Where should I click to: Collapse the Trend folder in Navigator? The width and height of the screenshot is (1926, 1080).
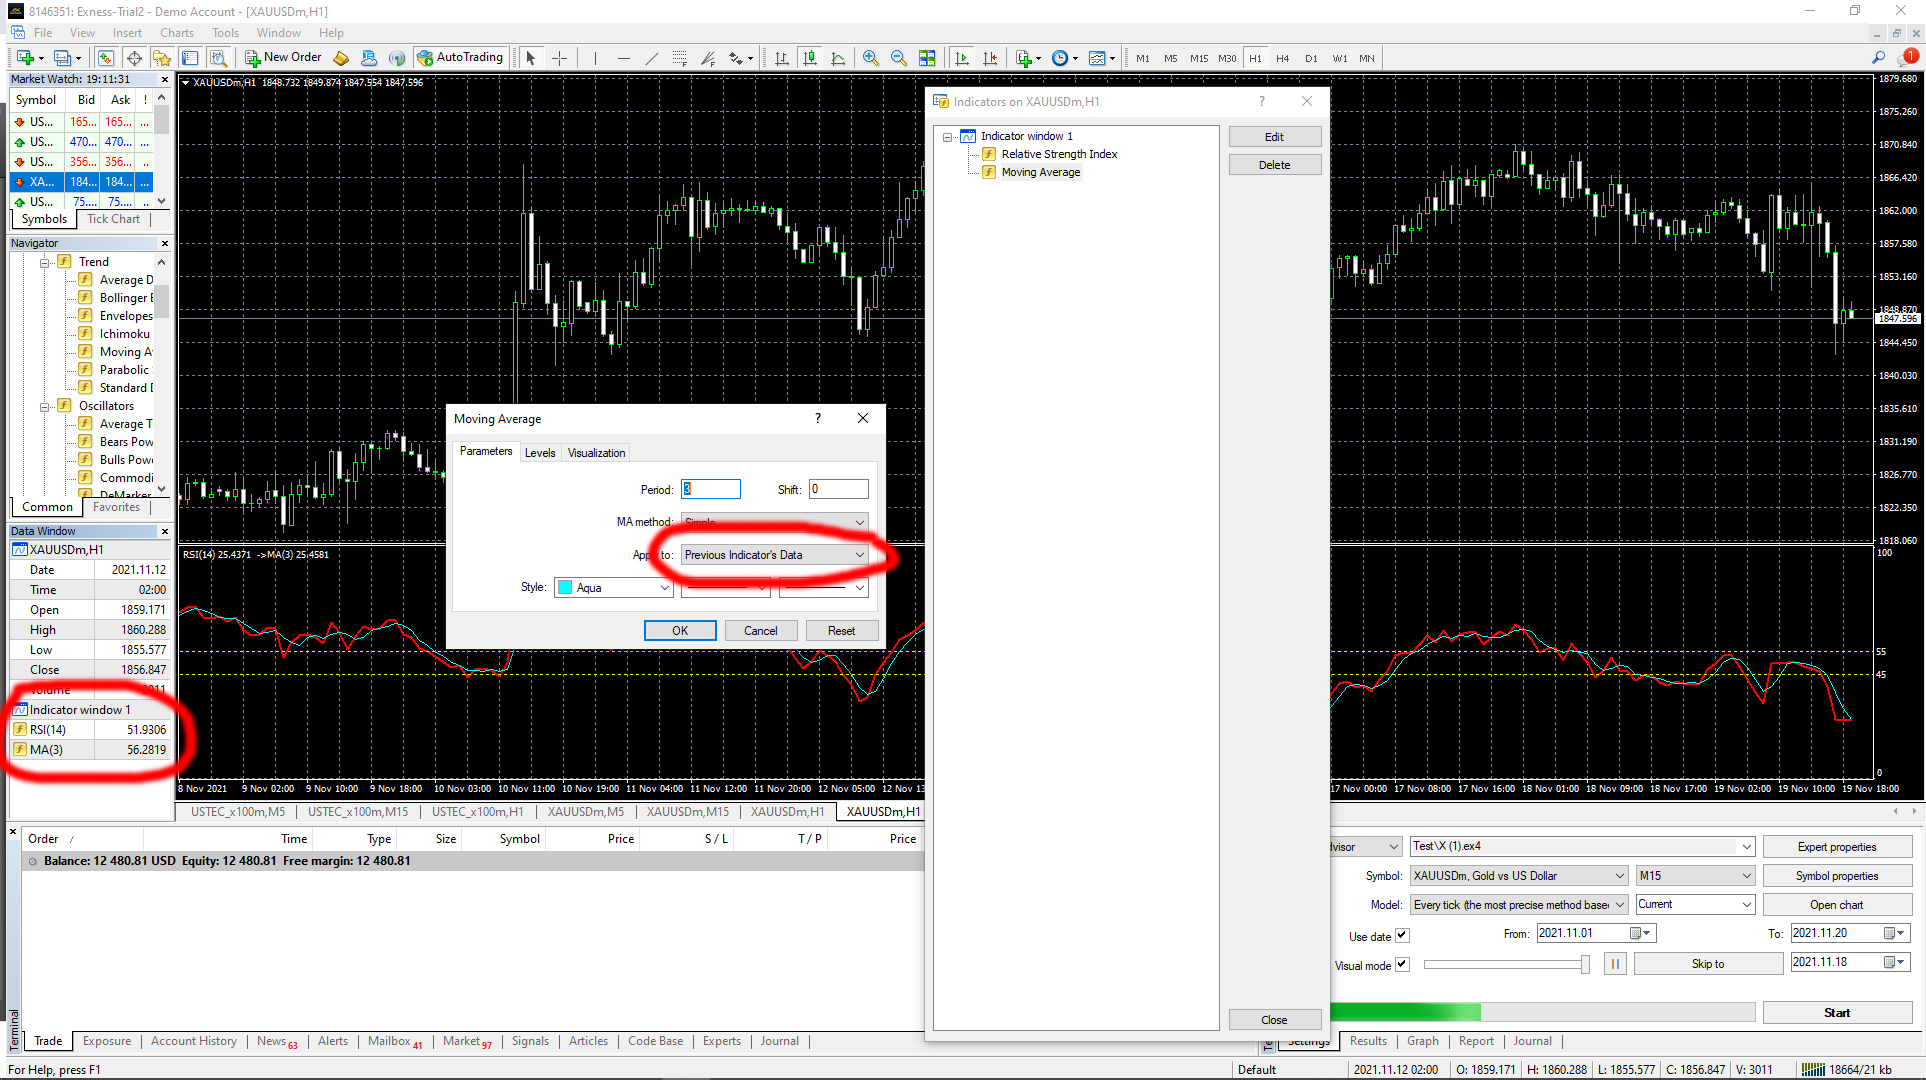click(x=45, y=263)
